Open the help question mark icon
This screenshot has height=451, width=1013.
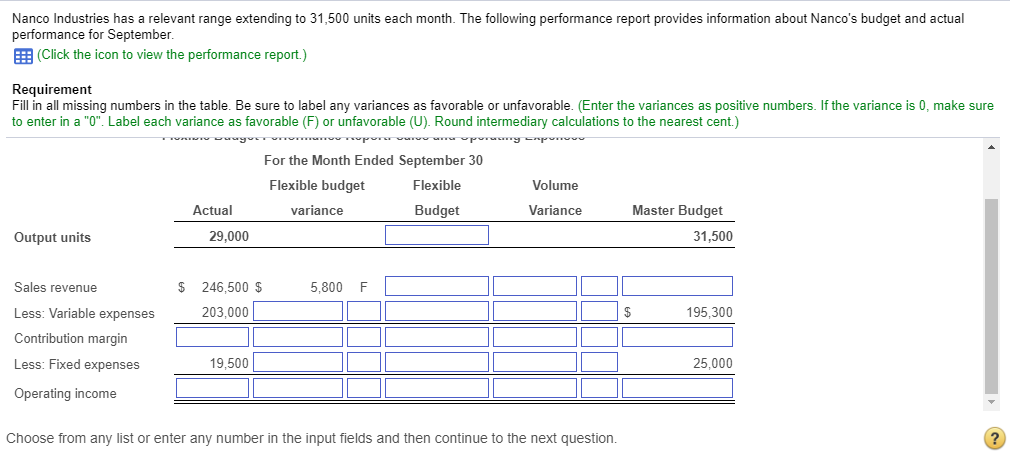click(994, 437)
